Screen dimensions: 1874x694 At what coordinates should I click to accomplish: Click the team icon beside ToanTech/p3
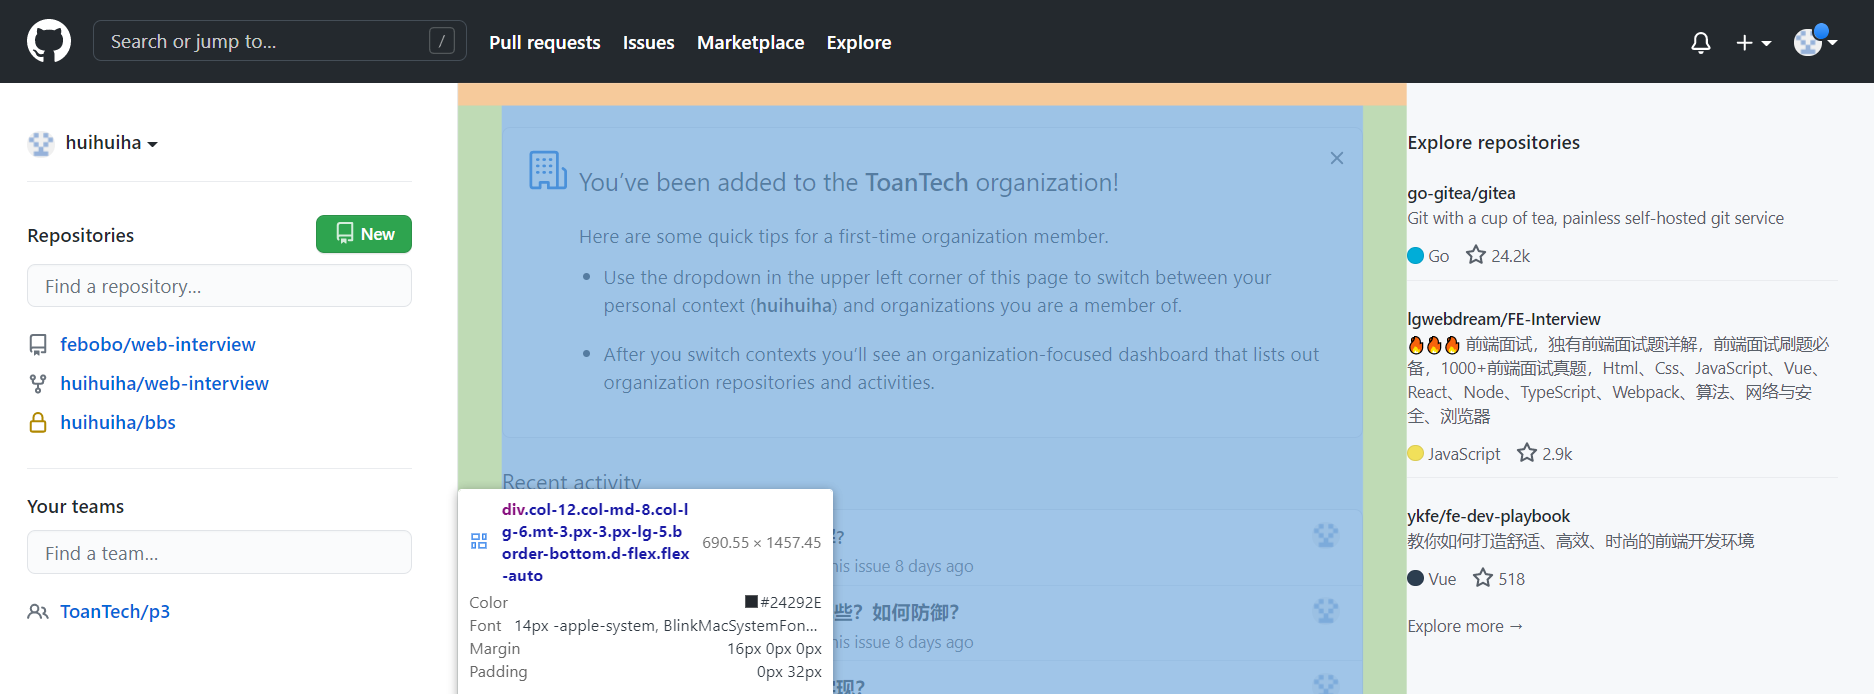coord(38,611)
